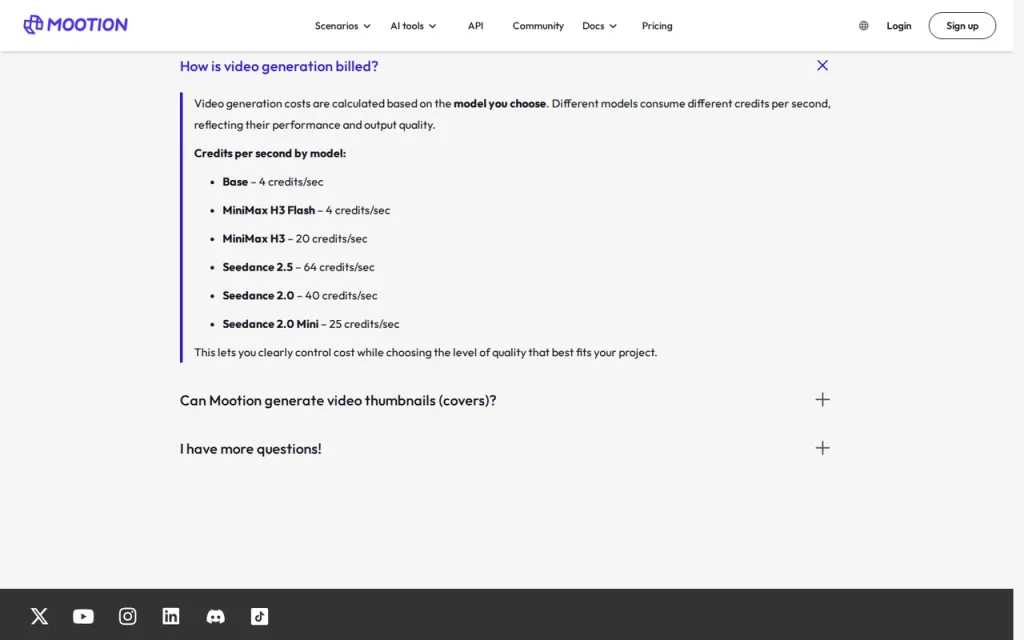The width and height of the screenshot is (1024, 640).
Task: Click the 'Base – 4 credits/sec' line
Action: 272,182
